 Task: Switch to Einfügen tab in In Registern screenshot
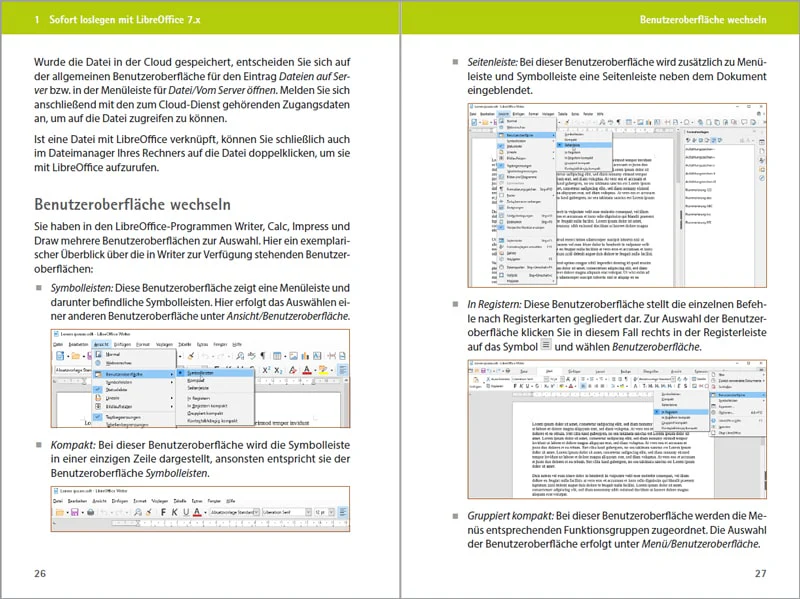pos(574,371)
